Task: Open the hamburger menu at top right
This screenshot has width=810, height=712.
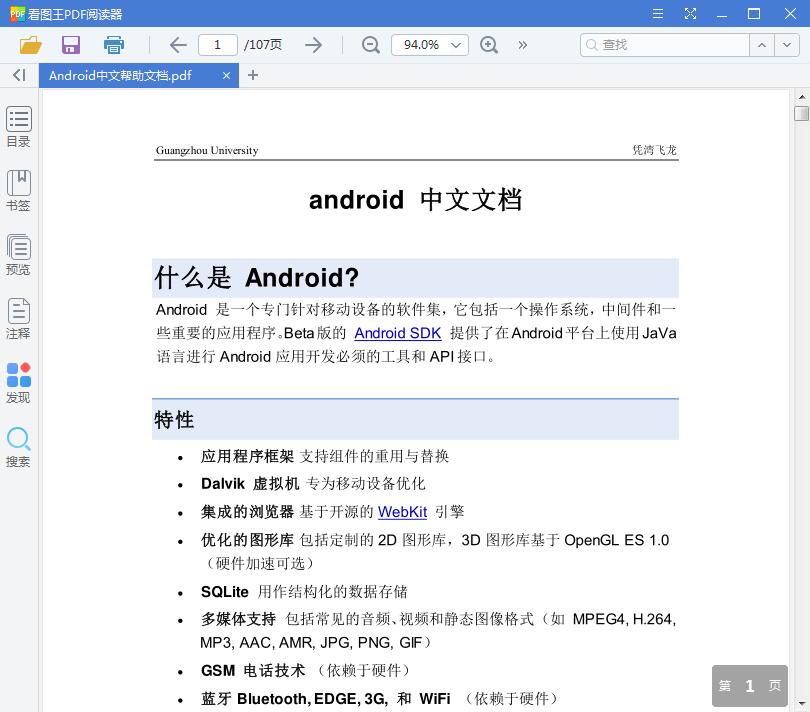Action: 658,14
